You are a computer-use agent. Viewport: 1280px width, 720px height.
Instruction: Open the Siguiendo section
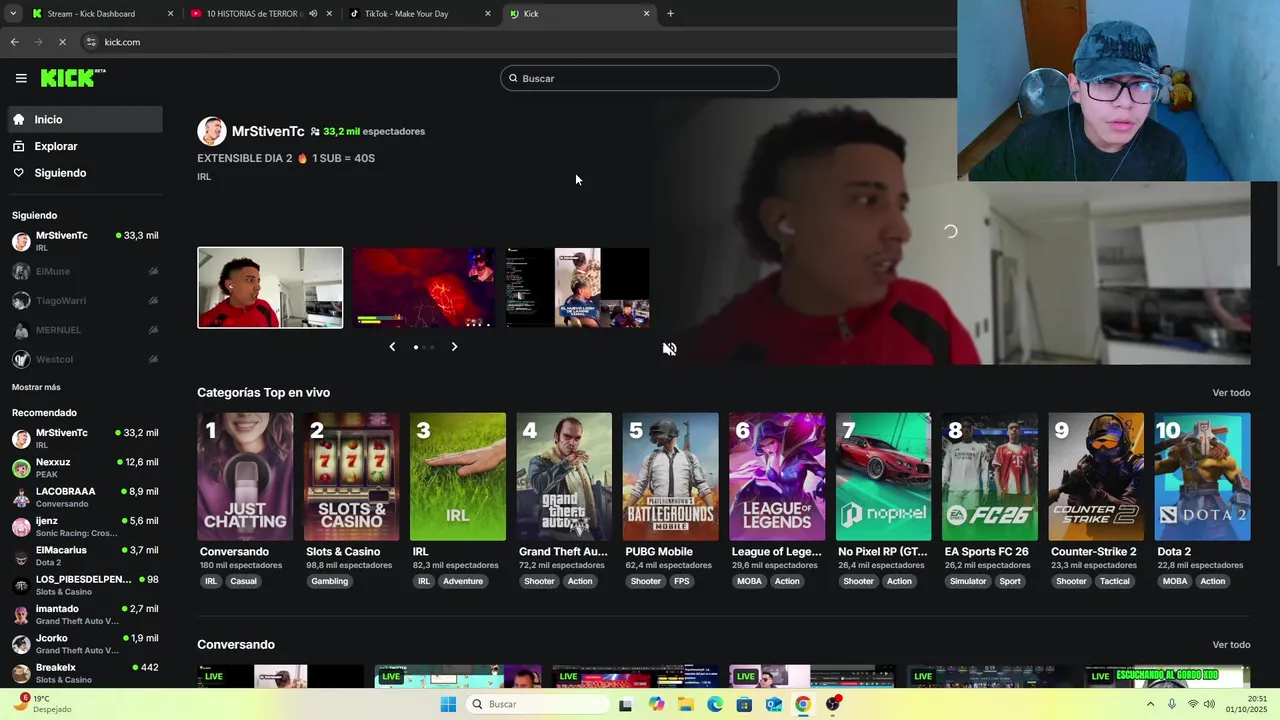click(x=84, y=173)
